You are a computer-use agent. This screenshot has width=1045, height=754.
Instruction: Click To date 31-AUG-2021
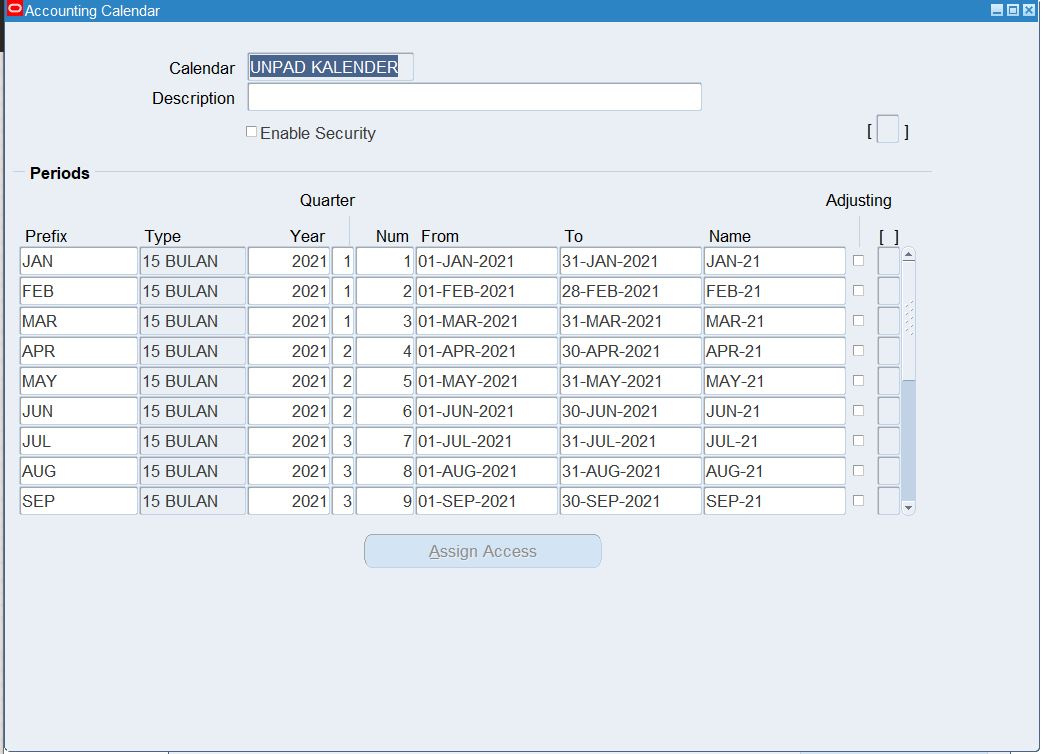point(630,471)
